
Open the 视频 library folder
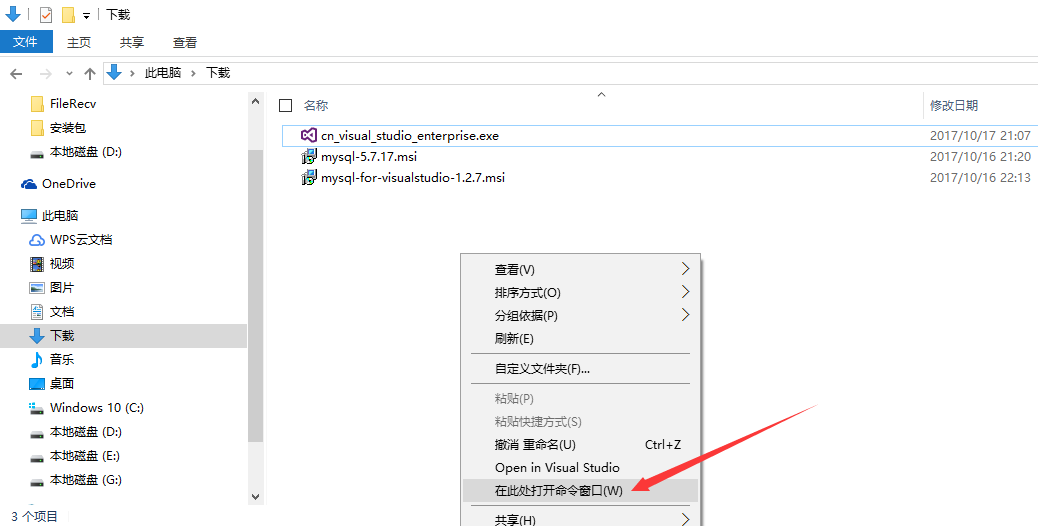click(x=62, y=263)
